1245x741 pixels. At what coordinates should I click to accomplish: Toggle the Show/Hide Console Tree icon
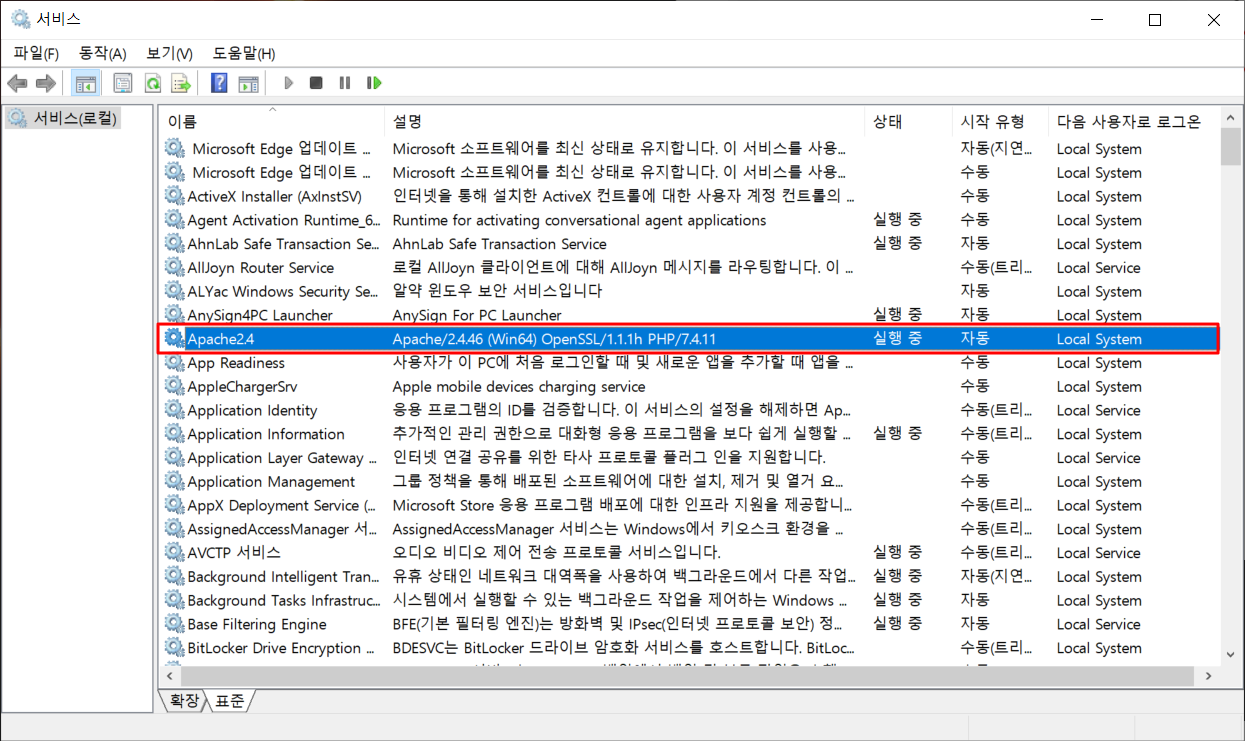pos(86,83)
